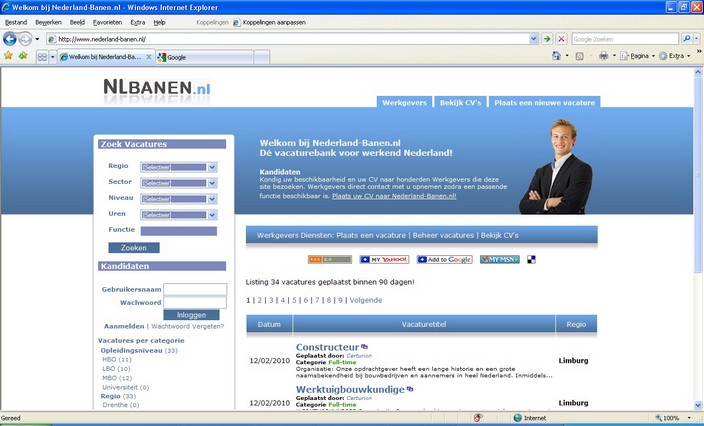This screenshot has width=704, height=426.
Task: Open the status bar zoom level dropdown arrow
Action: pos(688,418)
